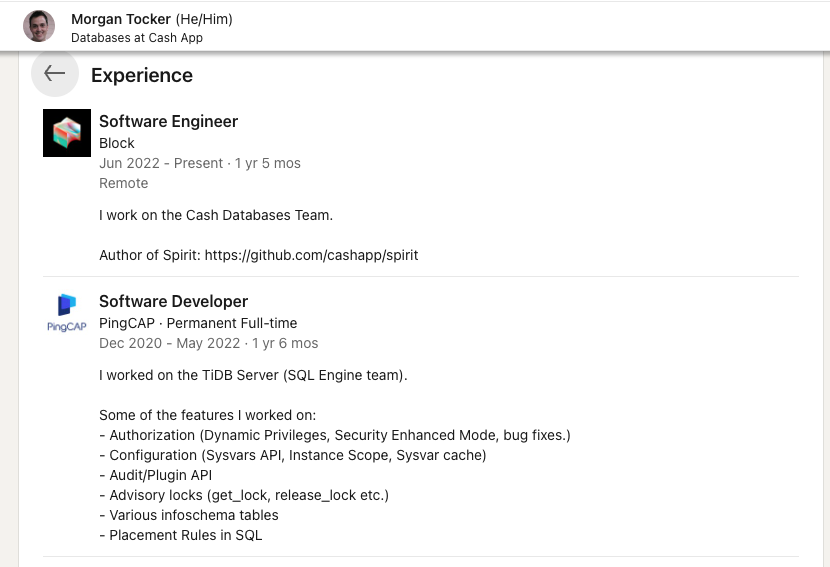Click the TiDB Server description sentence
The width and height of the screenshot is (830, 567).
coord(253,375)
